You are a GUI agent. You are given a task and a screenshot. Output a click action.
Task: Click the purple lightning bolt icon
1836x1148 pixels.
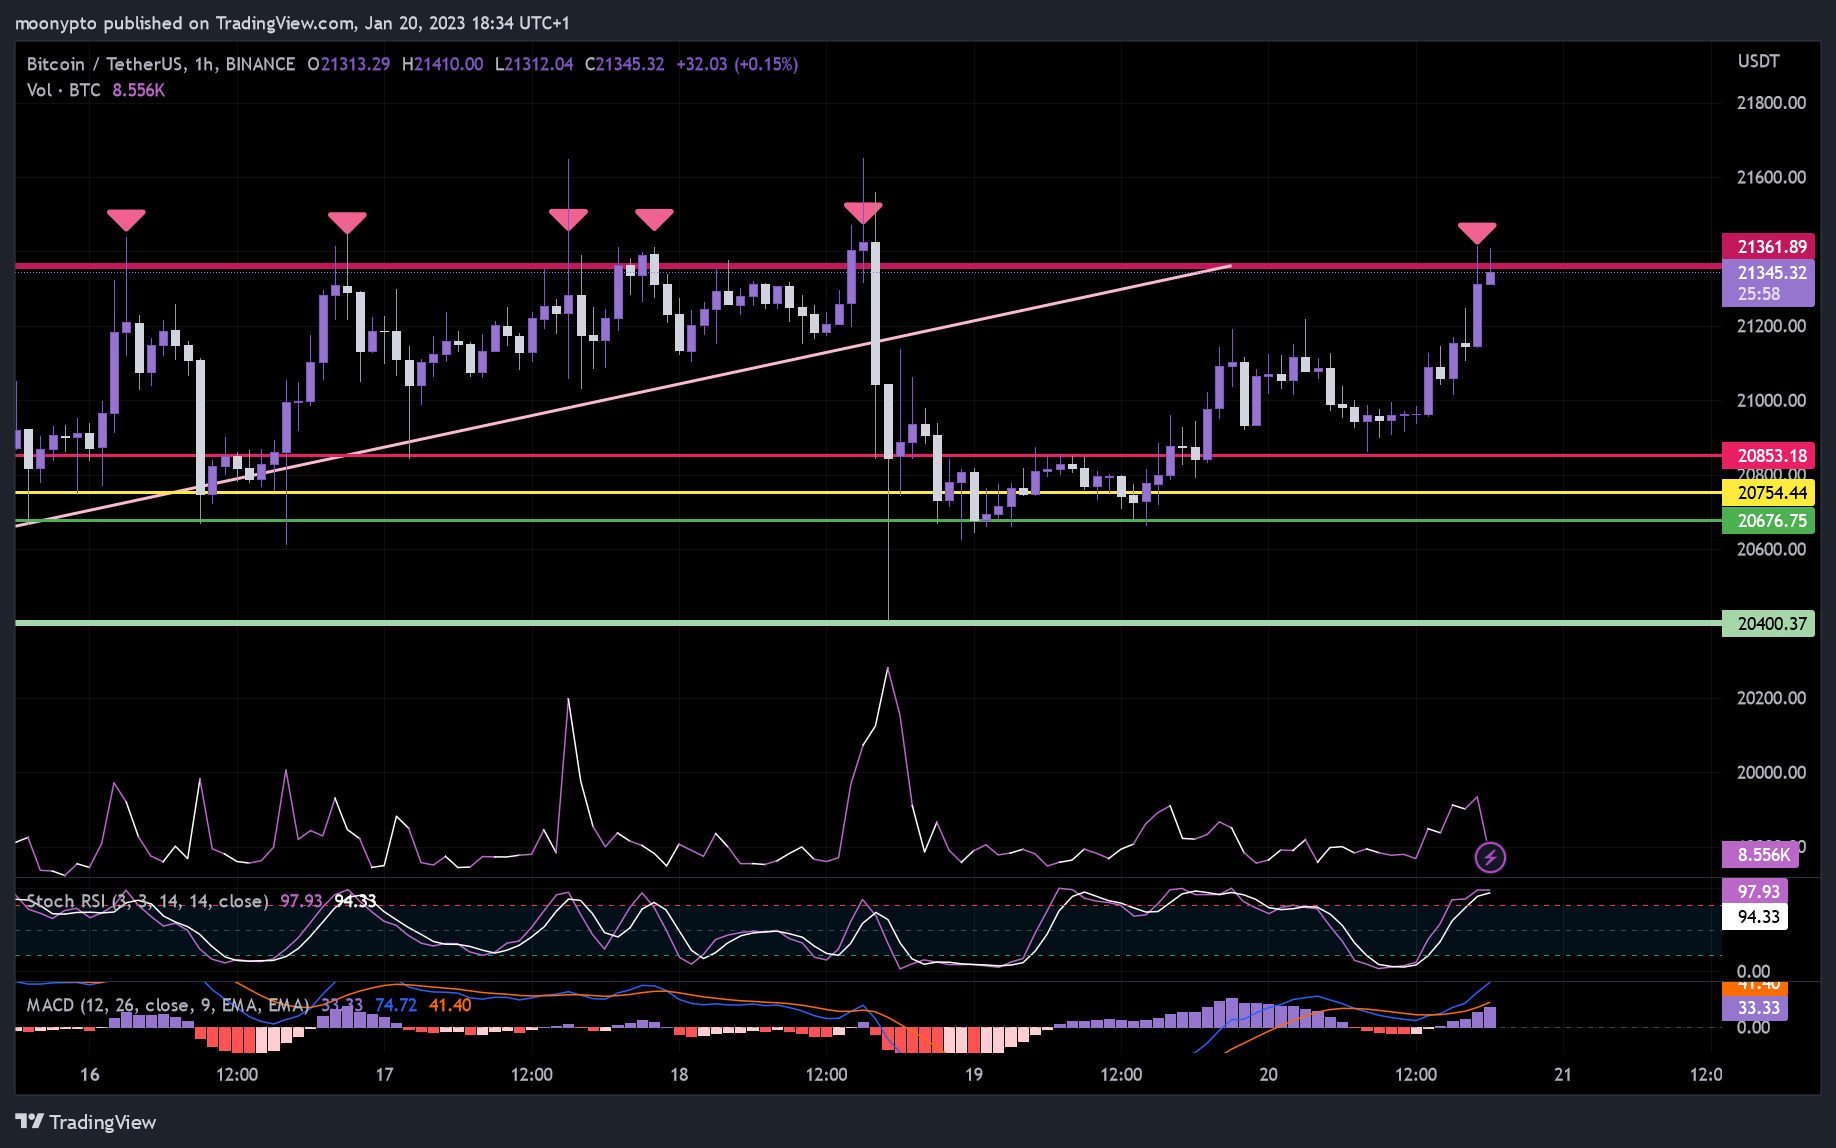tap(1490, 857)
